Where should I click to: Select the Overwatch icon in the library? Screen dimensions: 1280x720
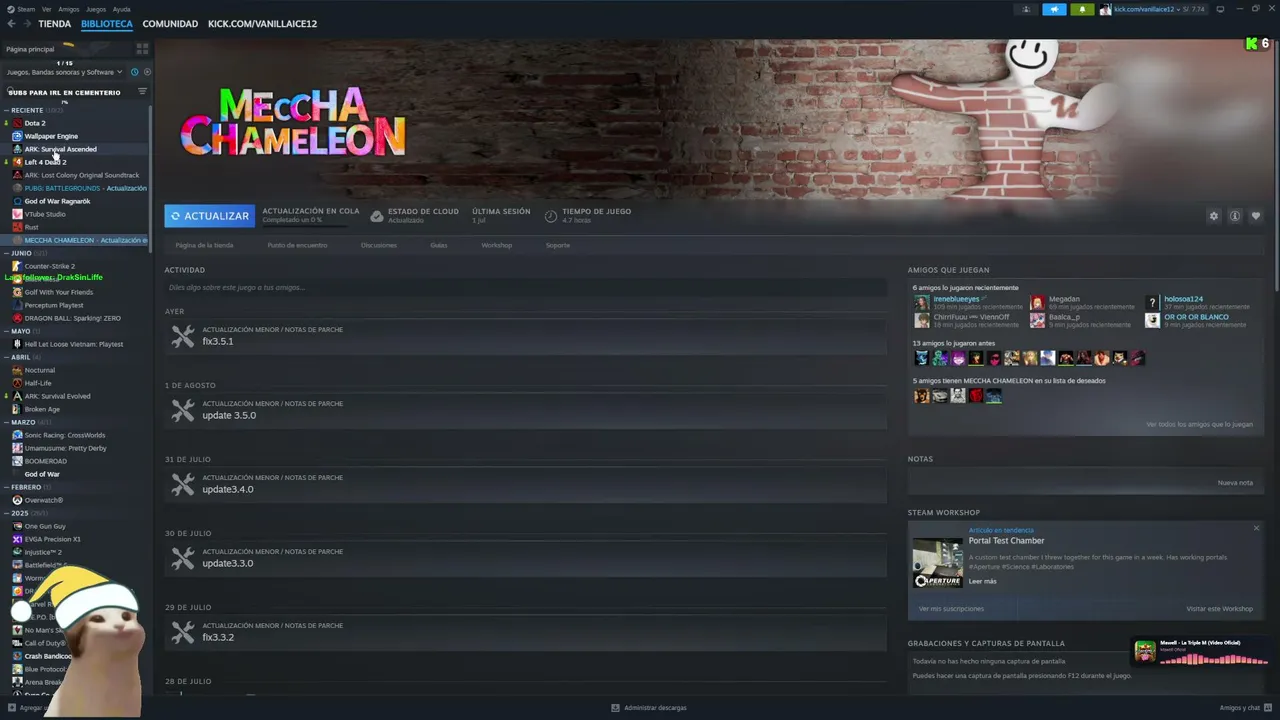(x=17, y=500)
